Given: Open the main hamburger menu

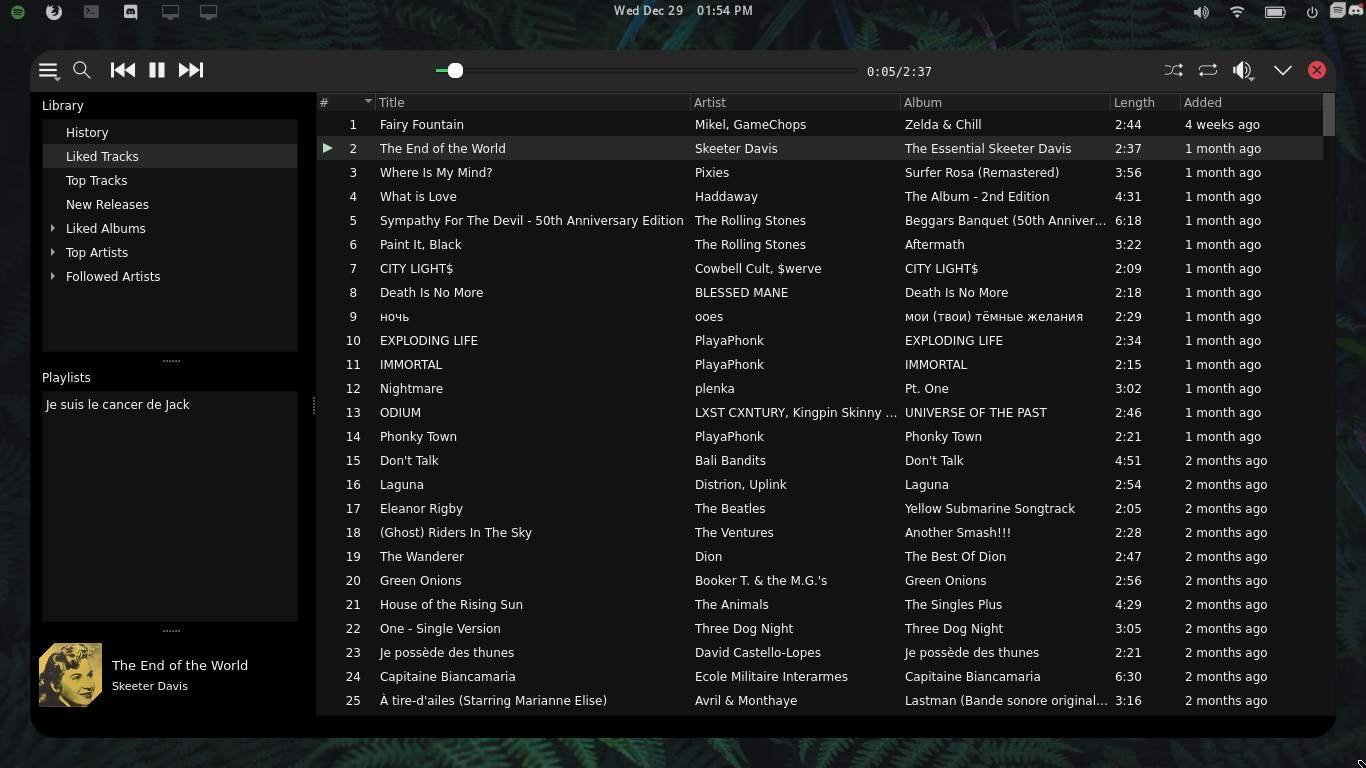Looking at the screenshot, I should (x=48, y=70).
